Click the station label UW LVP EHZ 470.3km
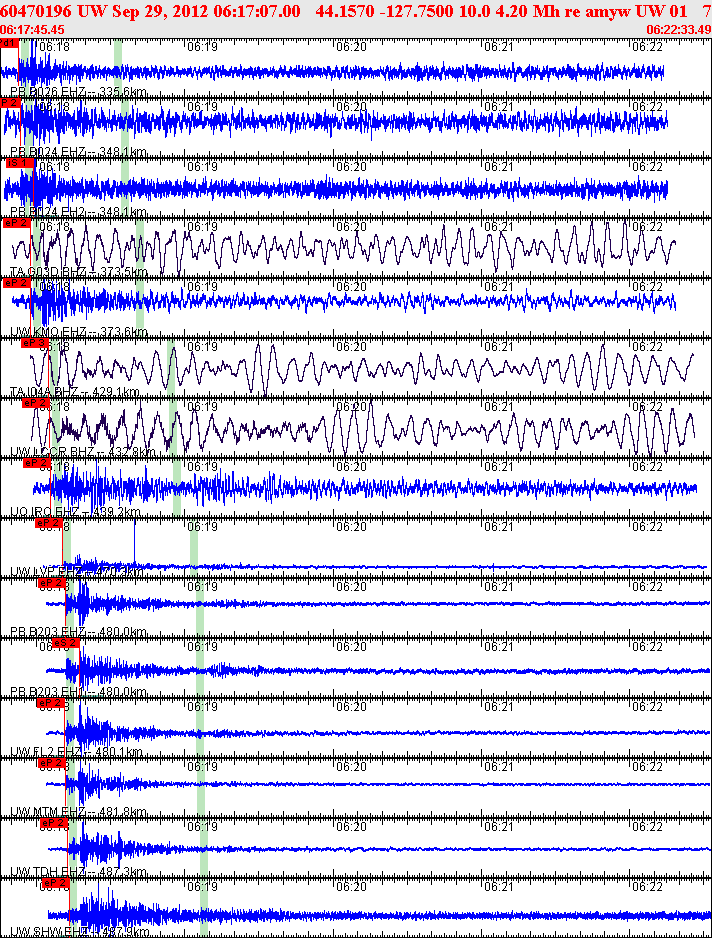 click(77, 572)
